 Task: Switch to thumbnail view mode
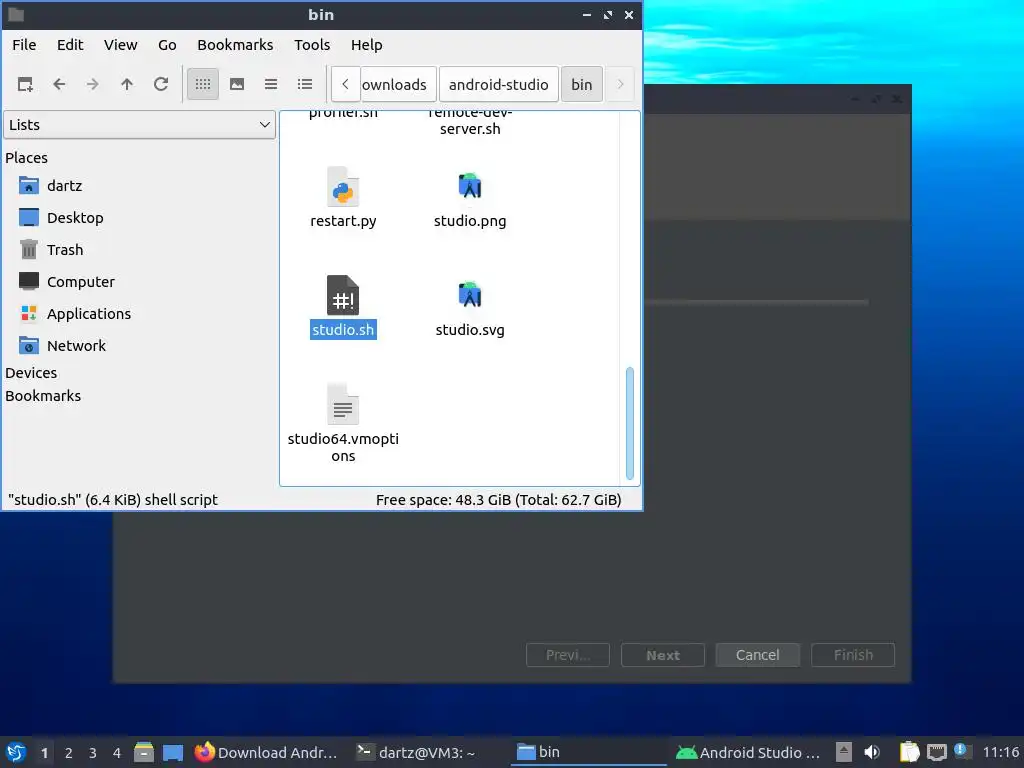click(x=237, y=84)
